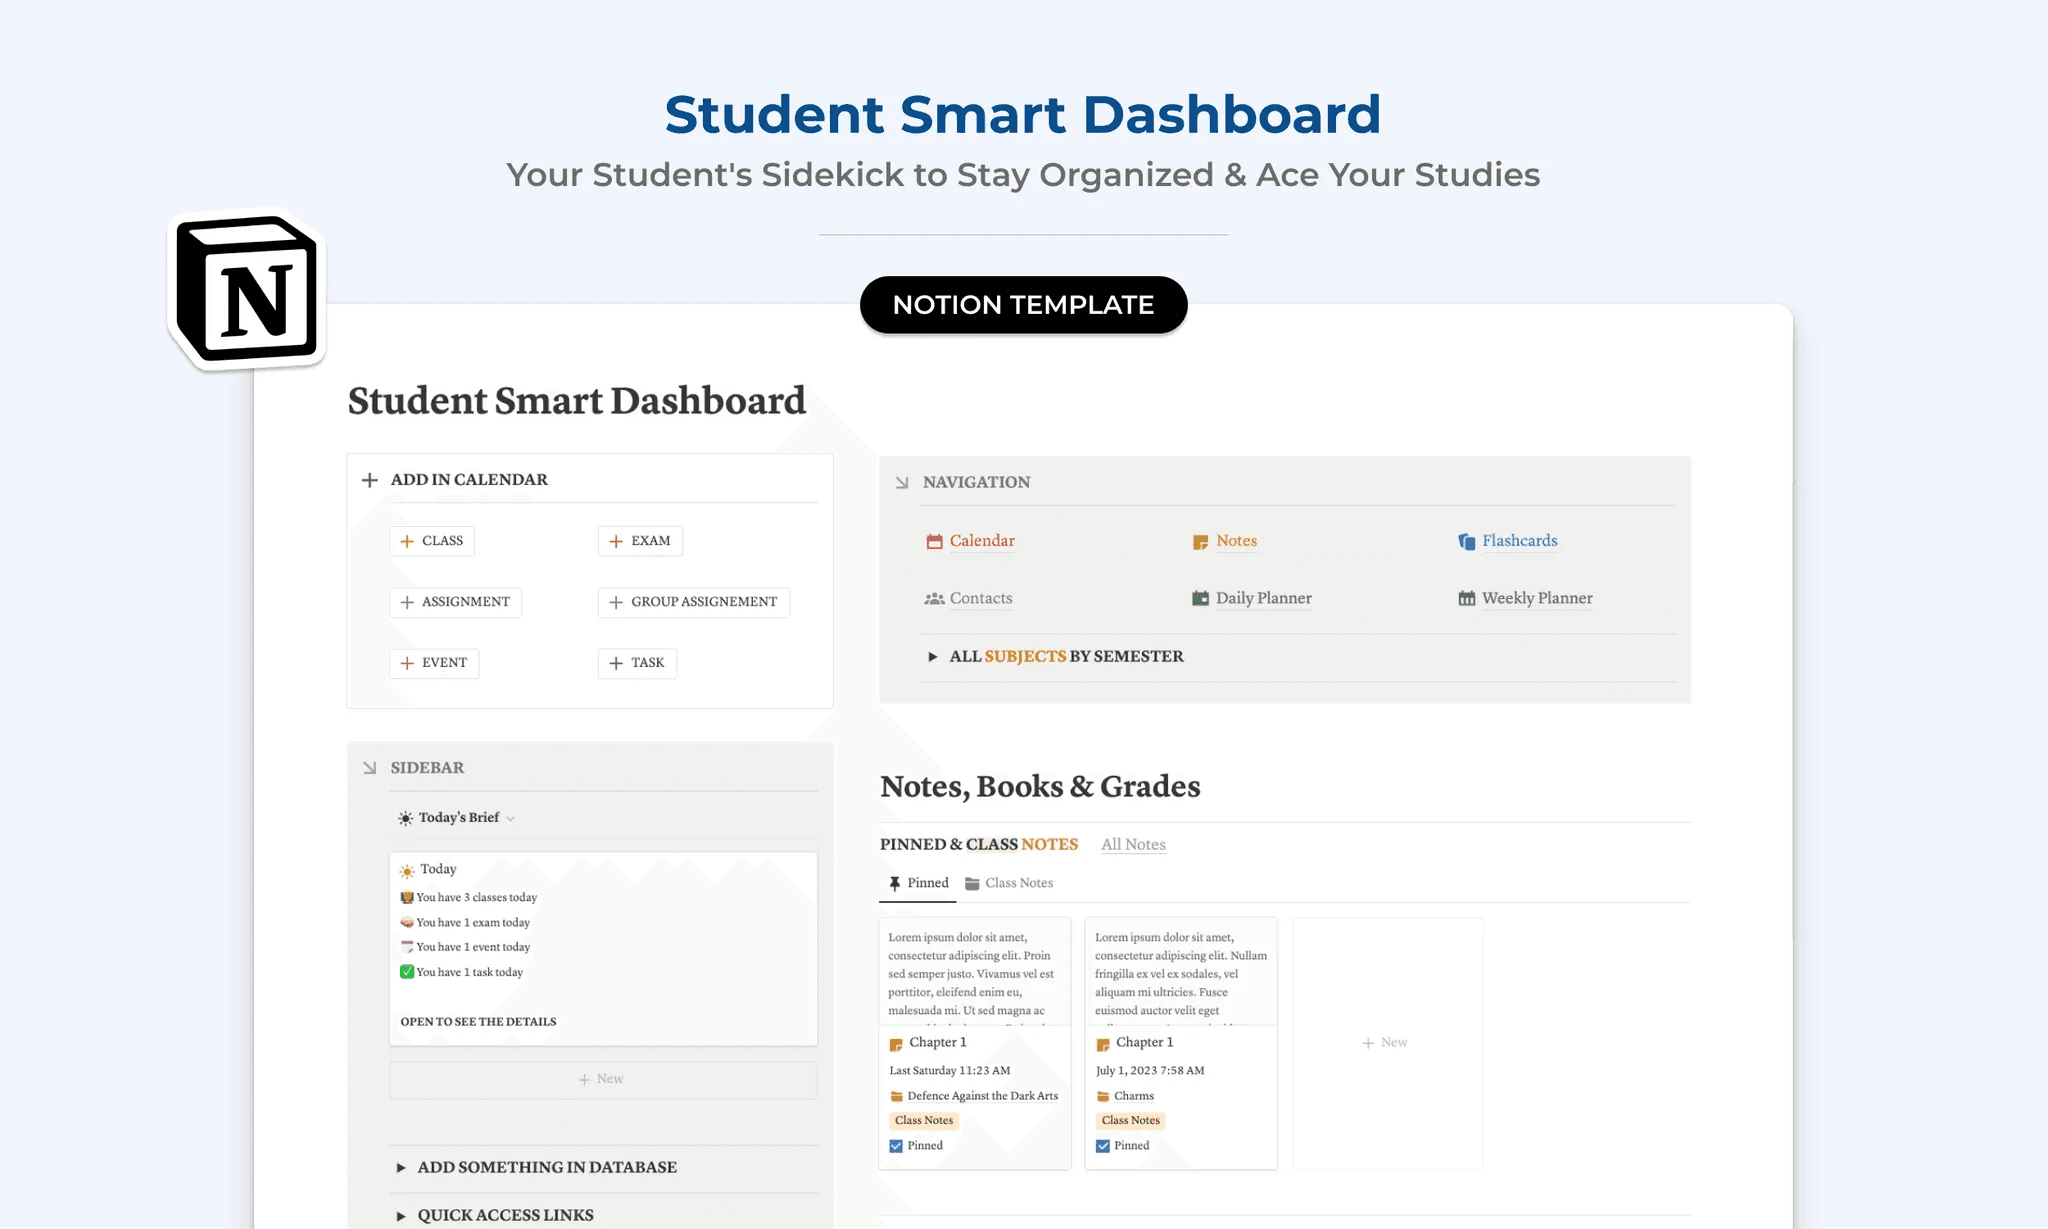Check the task item in Today's list
Viewport: 2048px width, 1229px height.
[406, 971]
